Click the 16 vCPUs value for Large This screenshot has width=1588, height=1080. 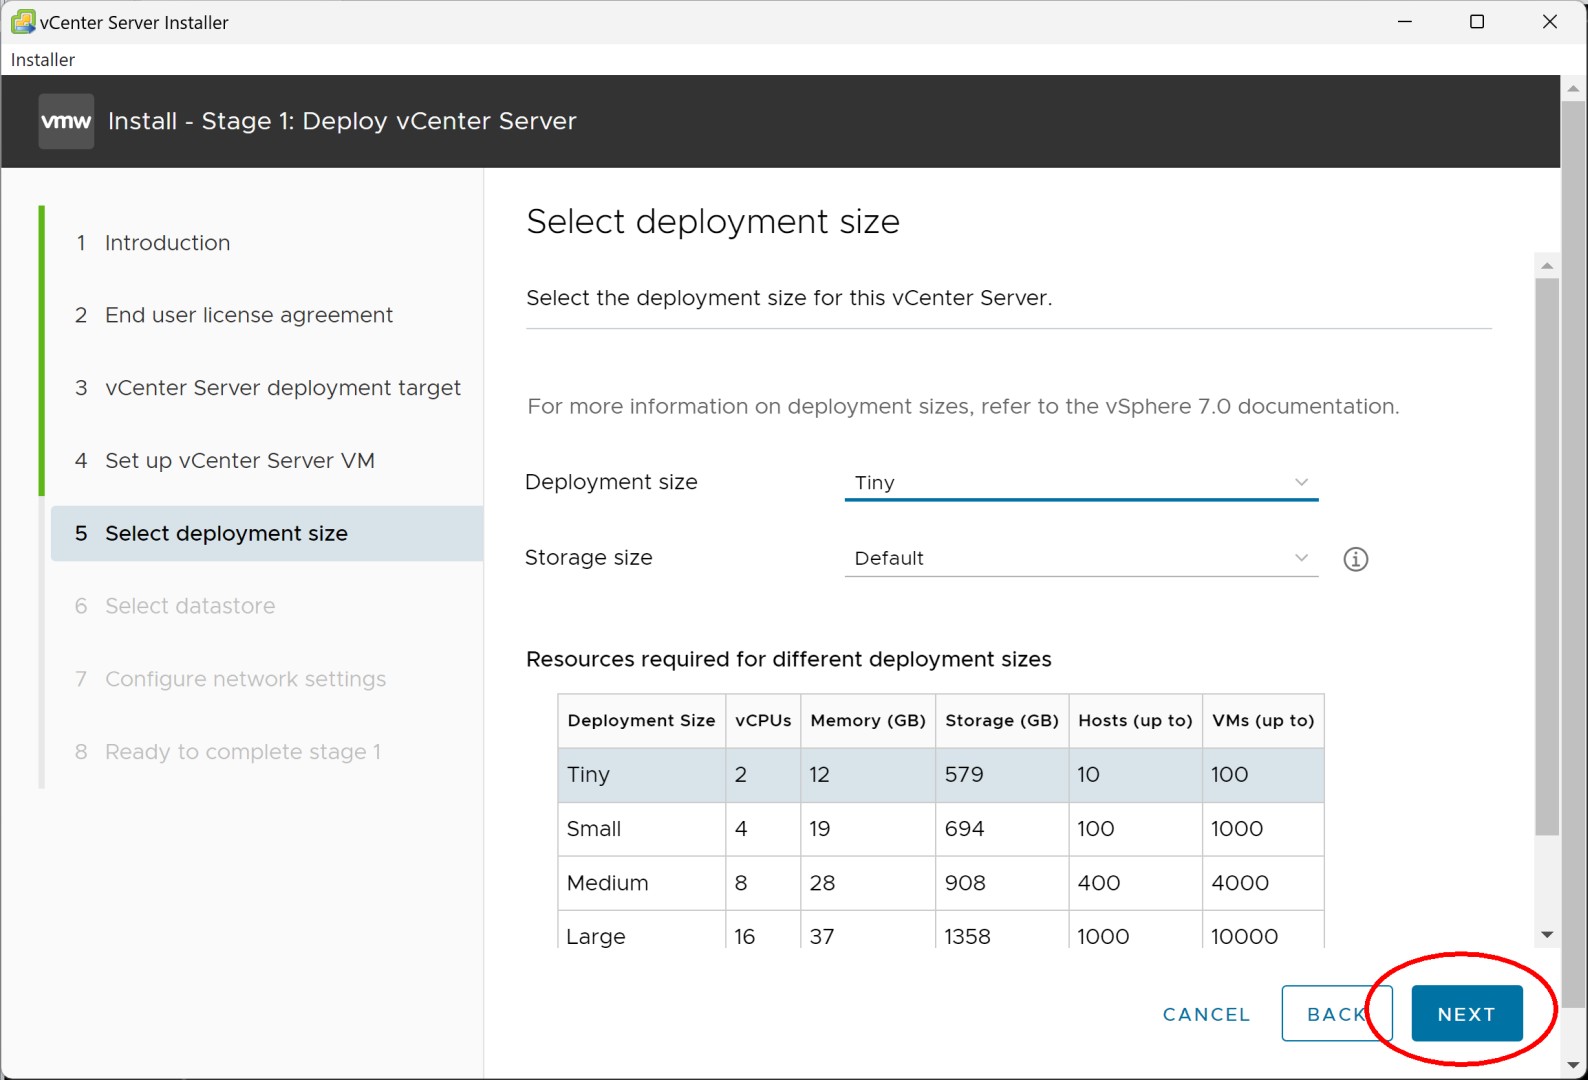click(744, 937)
